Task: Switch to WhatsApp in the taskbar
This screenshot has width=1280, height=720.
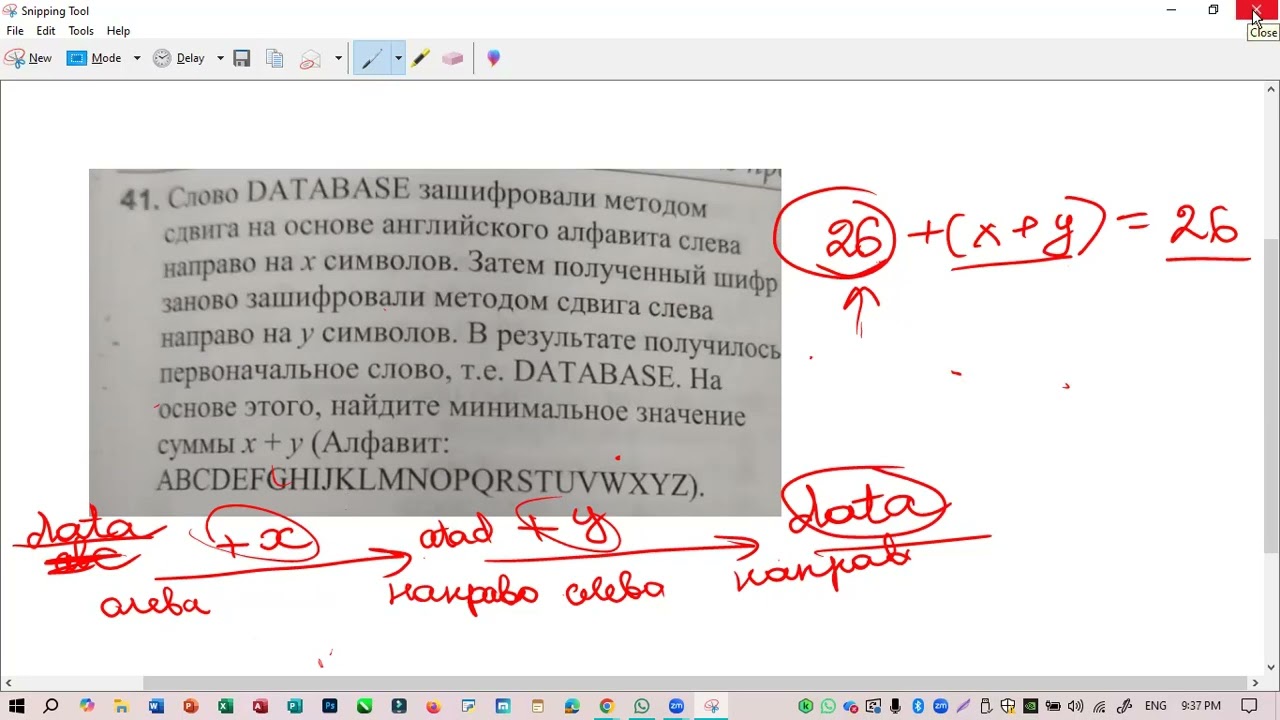Action: coord(641,706)
